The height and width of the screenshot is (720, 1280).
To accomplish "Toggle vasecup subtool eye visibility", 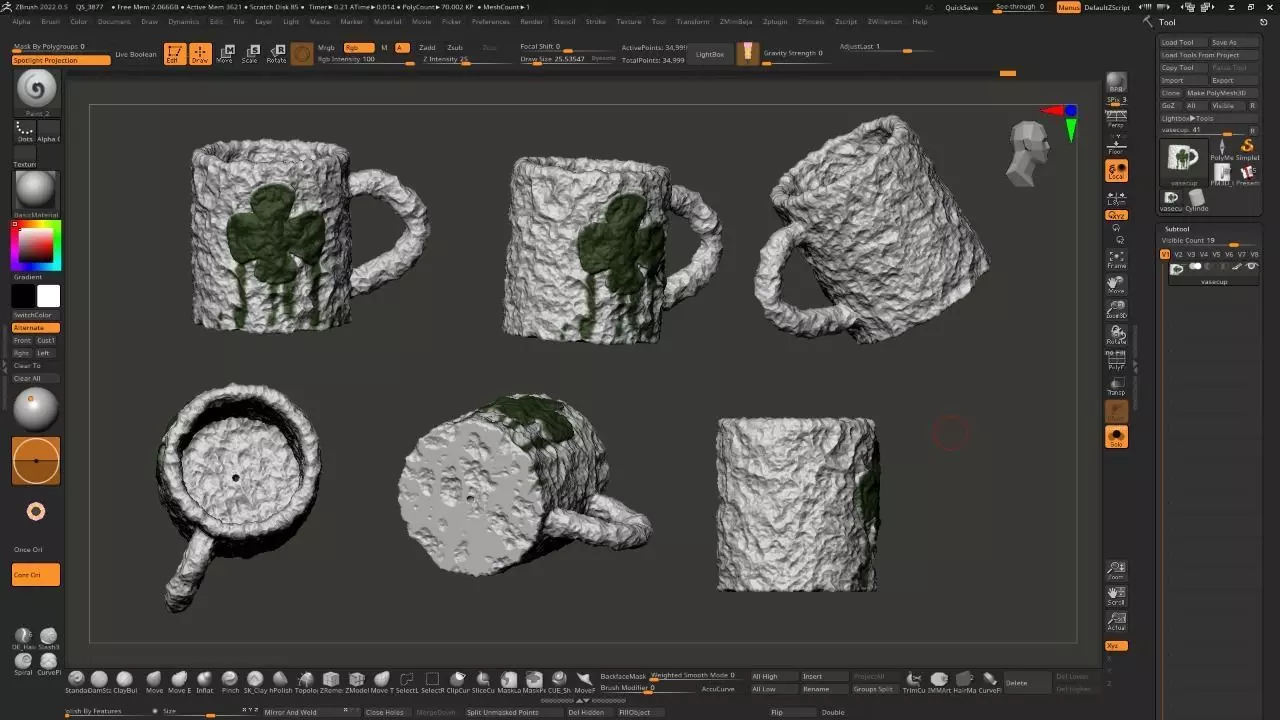I will coord(1251,267).
